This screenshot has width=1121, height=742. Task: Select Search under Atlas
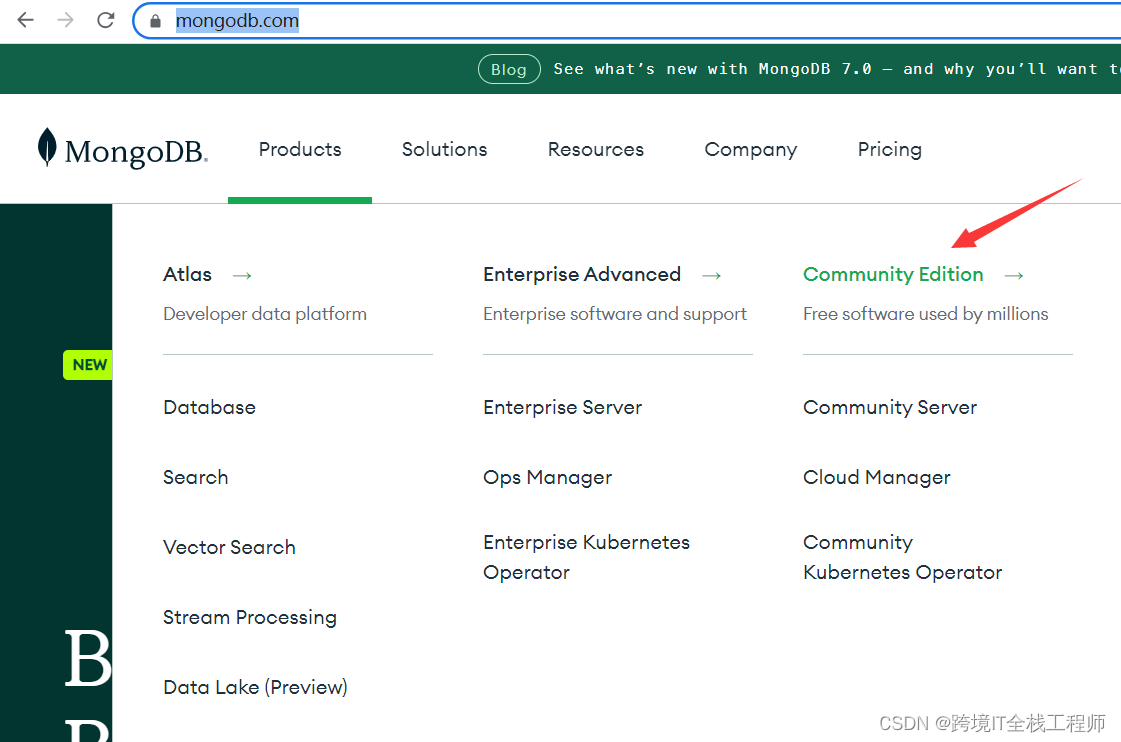pyautogui.click(x=196, y=478)
